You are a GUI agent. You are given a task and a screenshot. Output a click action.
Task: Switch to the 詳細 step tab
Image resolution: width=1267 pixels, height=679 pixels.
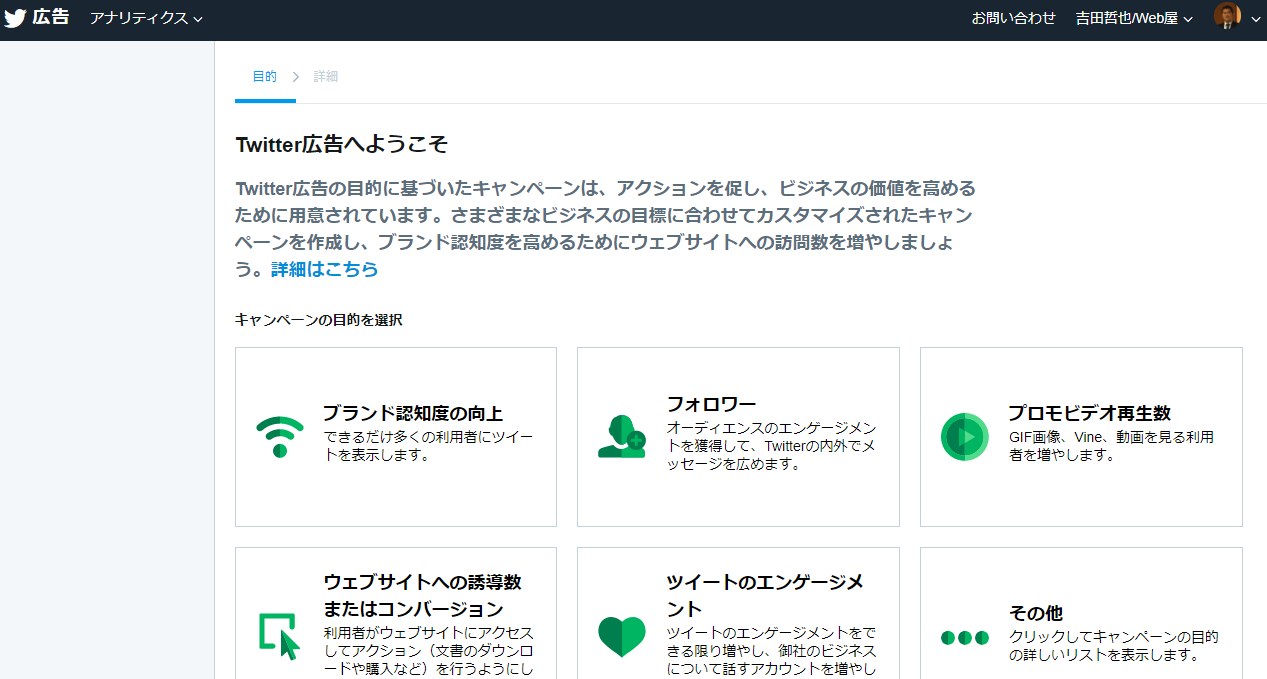(326, 76)
